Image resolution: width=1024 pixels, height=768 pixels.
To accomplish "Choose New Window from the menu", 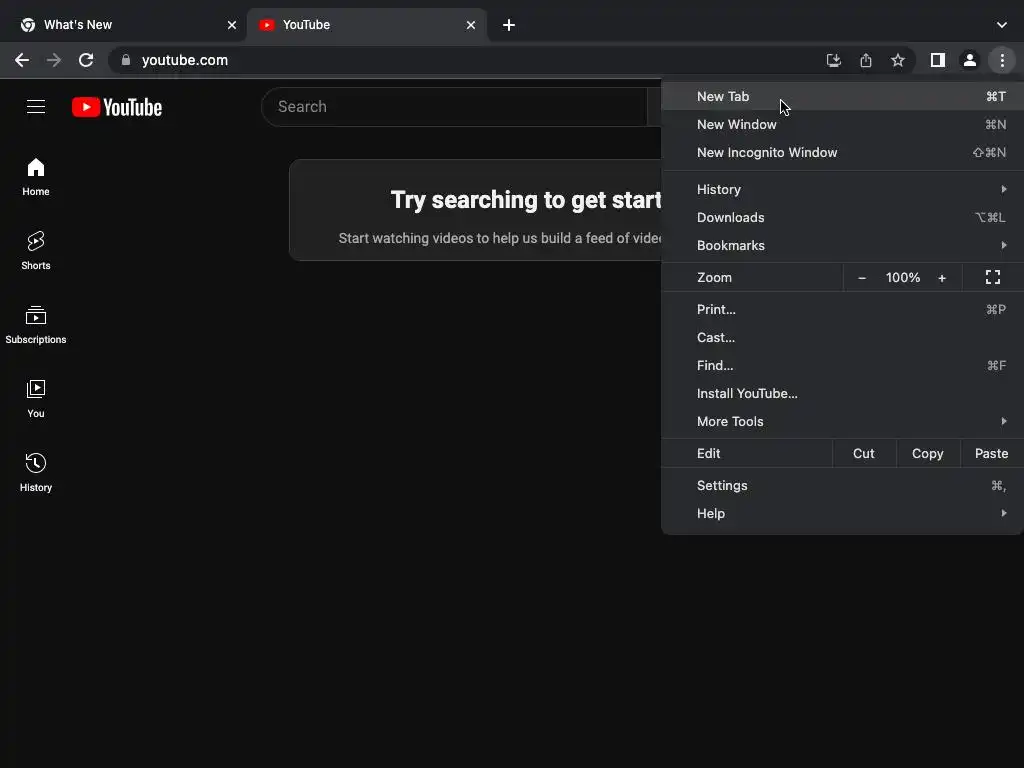I will (x=842, y=125).
